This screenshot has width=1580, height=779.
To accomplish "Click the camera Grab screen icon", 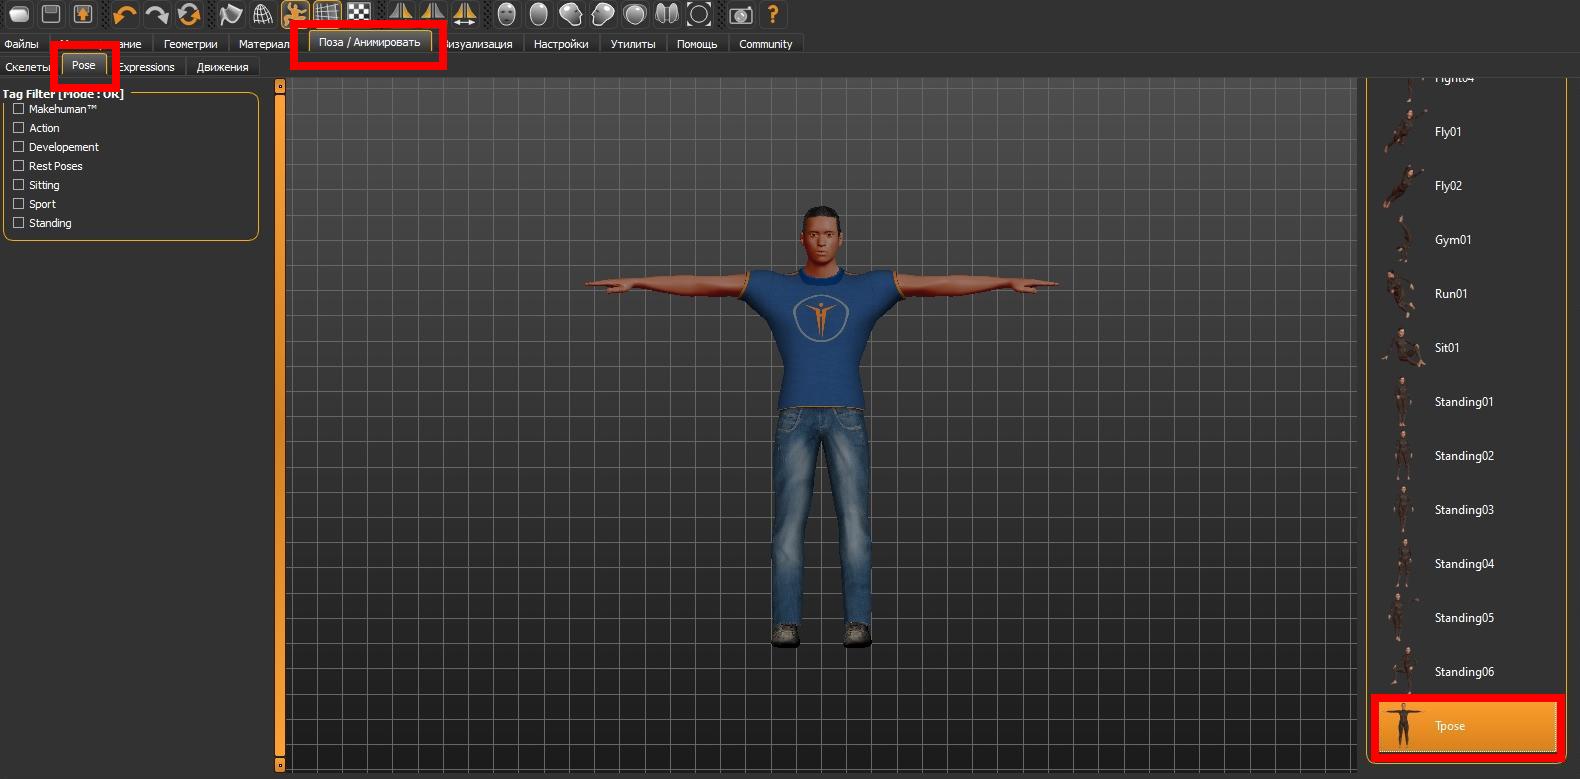I will (741, 15).
